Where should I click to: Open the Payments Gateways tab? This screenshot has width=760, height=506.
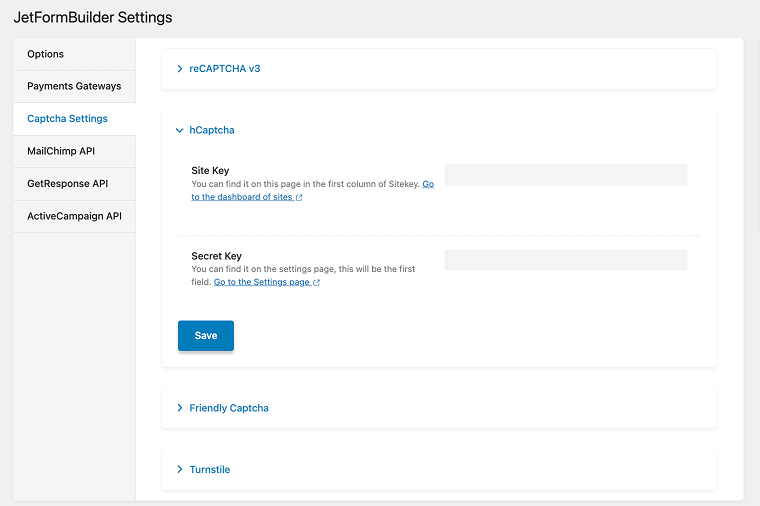click(x=74, y=86)
